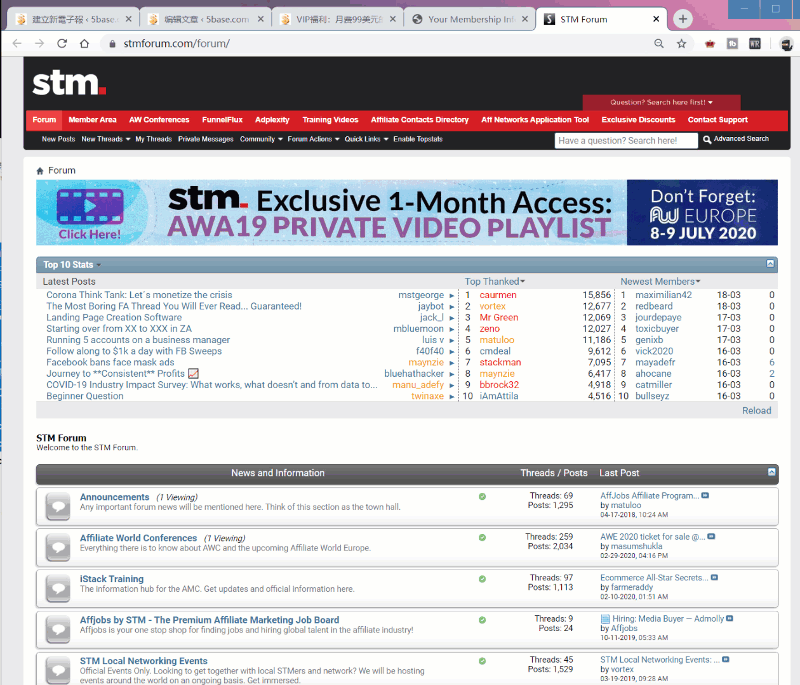Open Contact Support tab

pos(717,120)
